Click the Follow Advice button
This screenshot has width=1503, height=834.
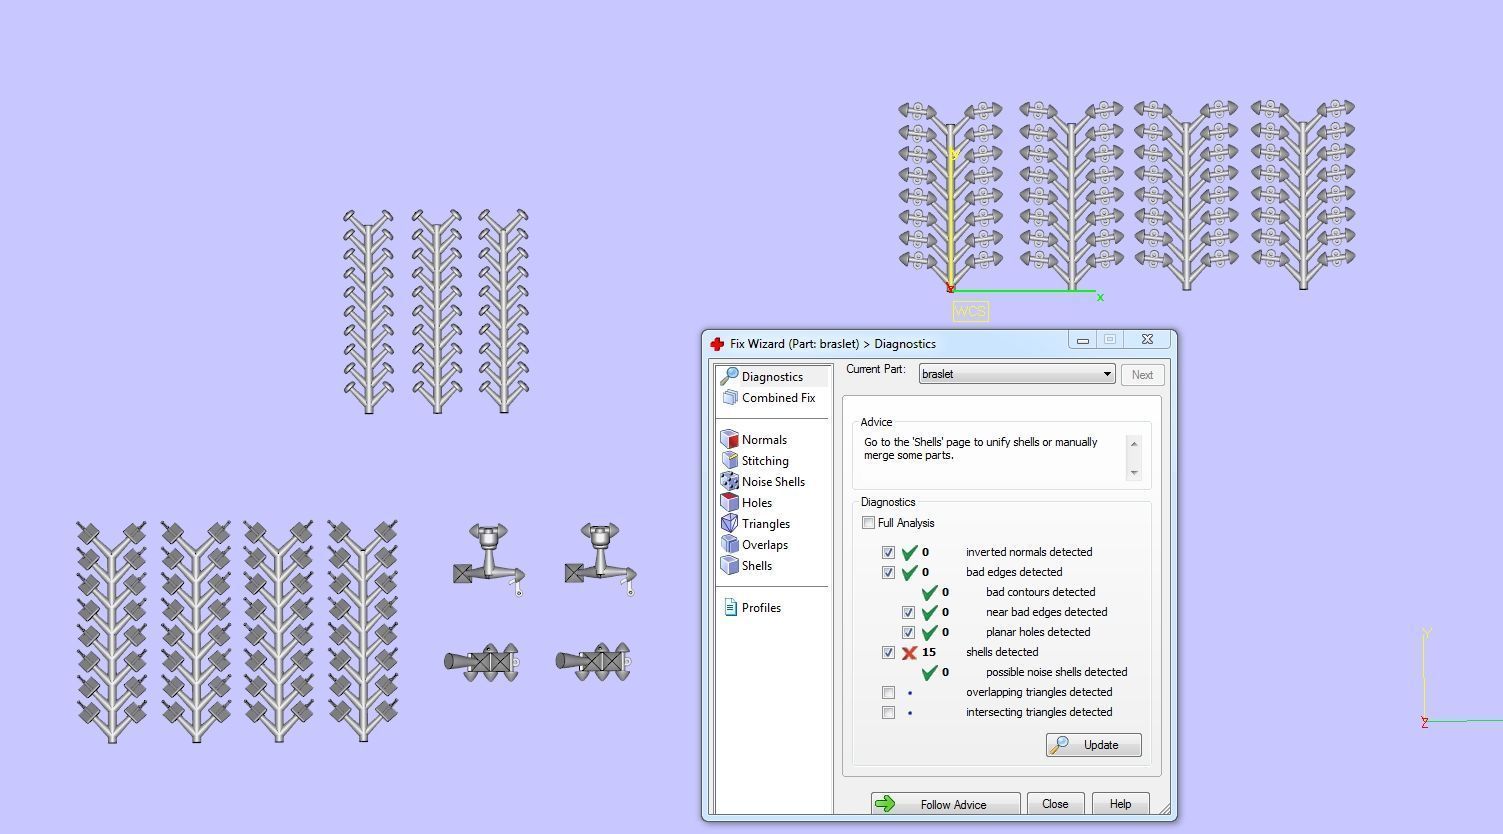(945, 804)
